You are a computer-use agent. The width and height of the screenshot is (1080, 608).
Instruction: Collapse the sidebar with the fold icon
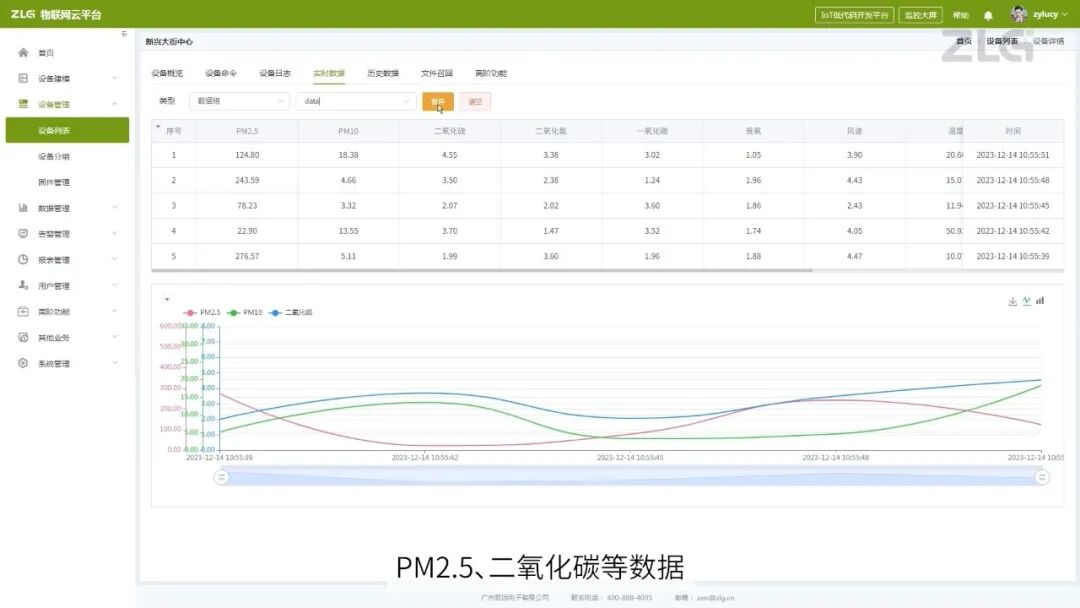[124, 34]
